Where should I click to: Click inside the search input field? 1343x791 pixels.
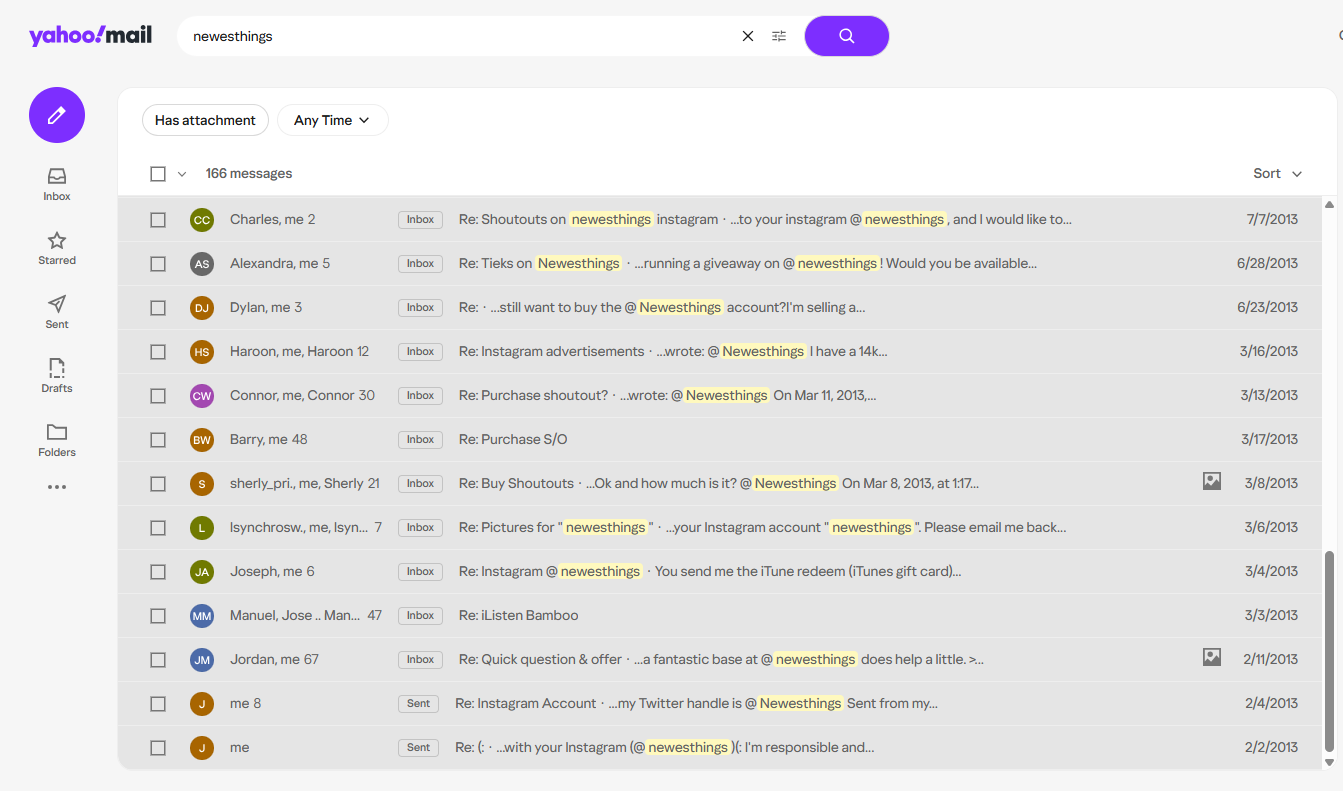[x=460, y=36]
